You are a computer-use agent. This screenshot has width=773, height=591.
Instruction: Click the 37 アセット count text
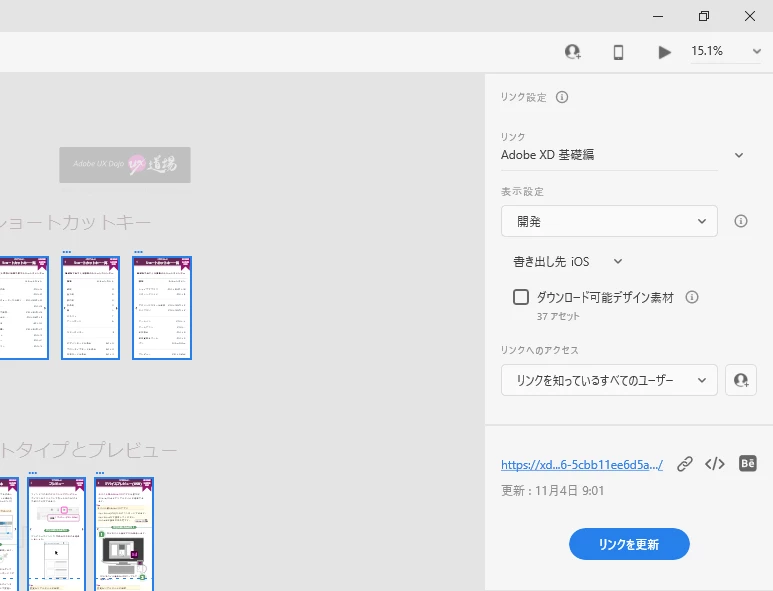(558, 316)
